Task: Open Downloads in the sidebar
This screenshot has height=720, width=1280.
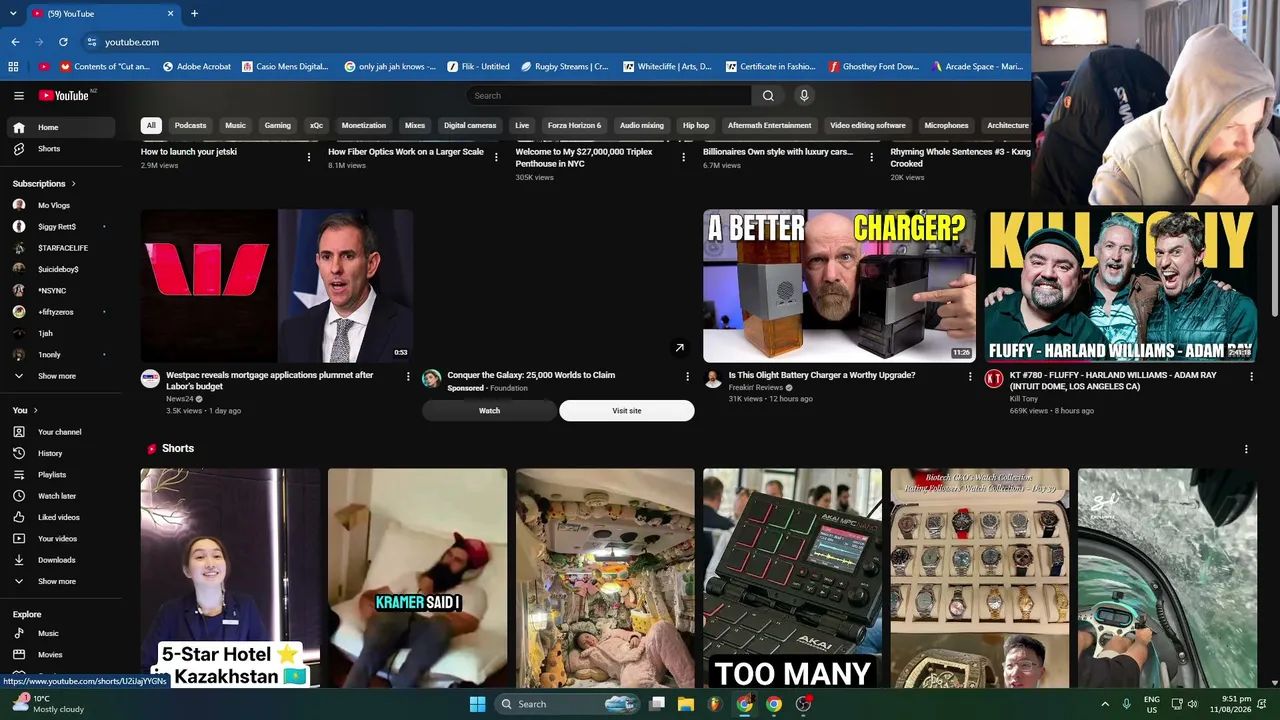Action: click(x=60, y=560)
